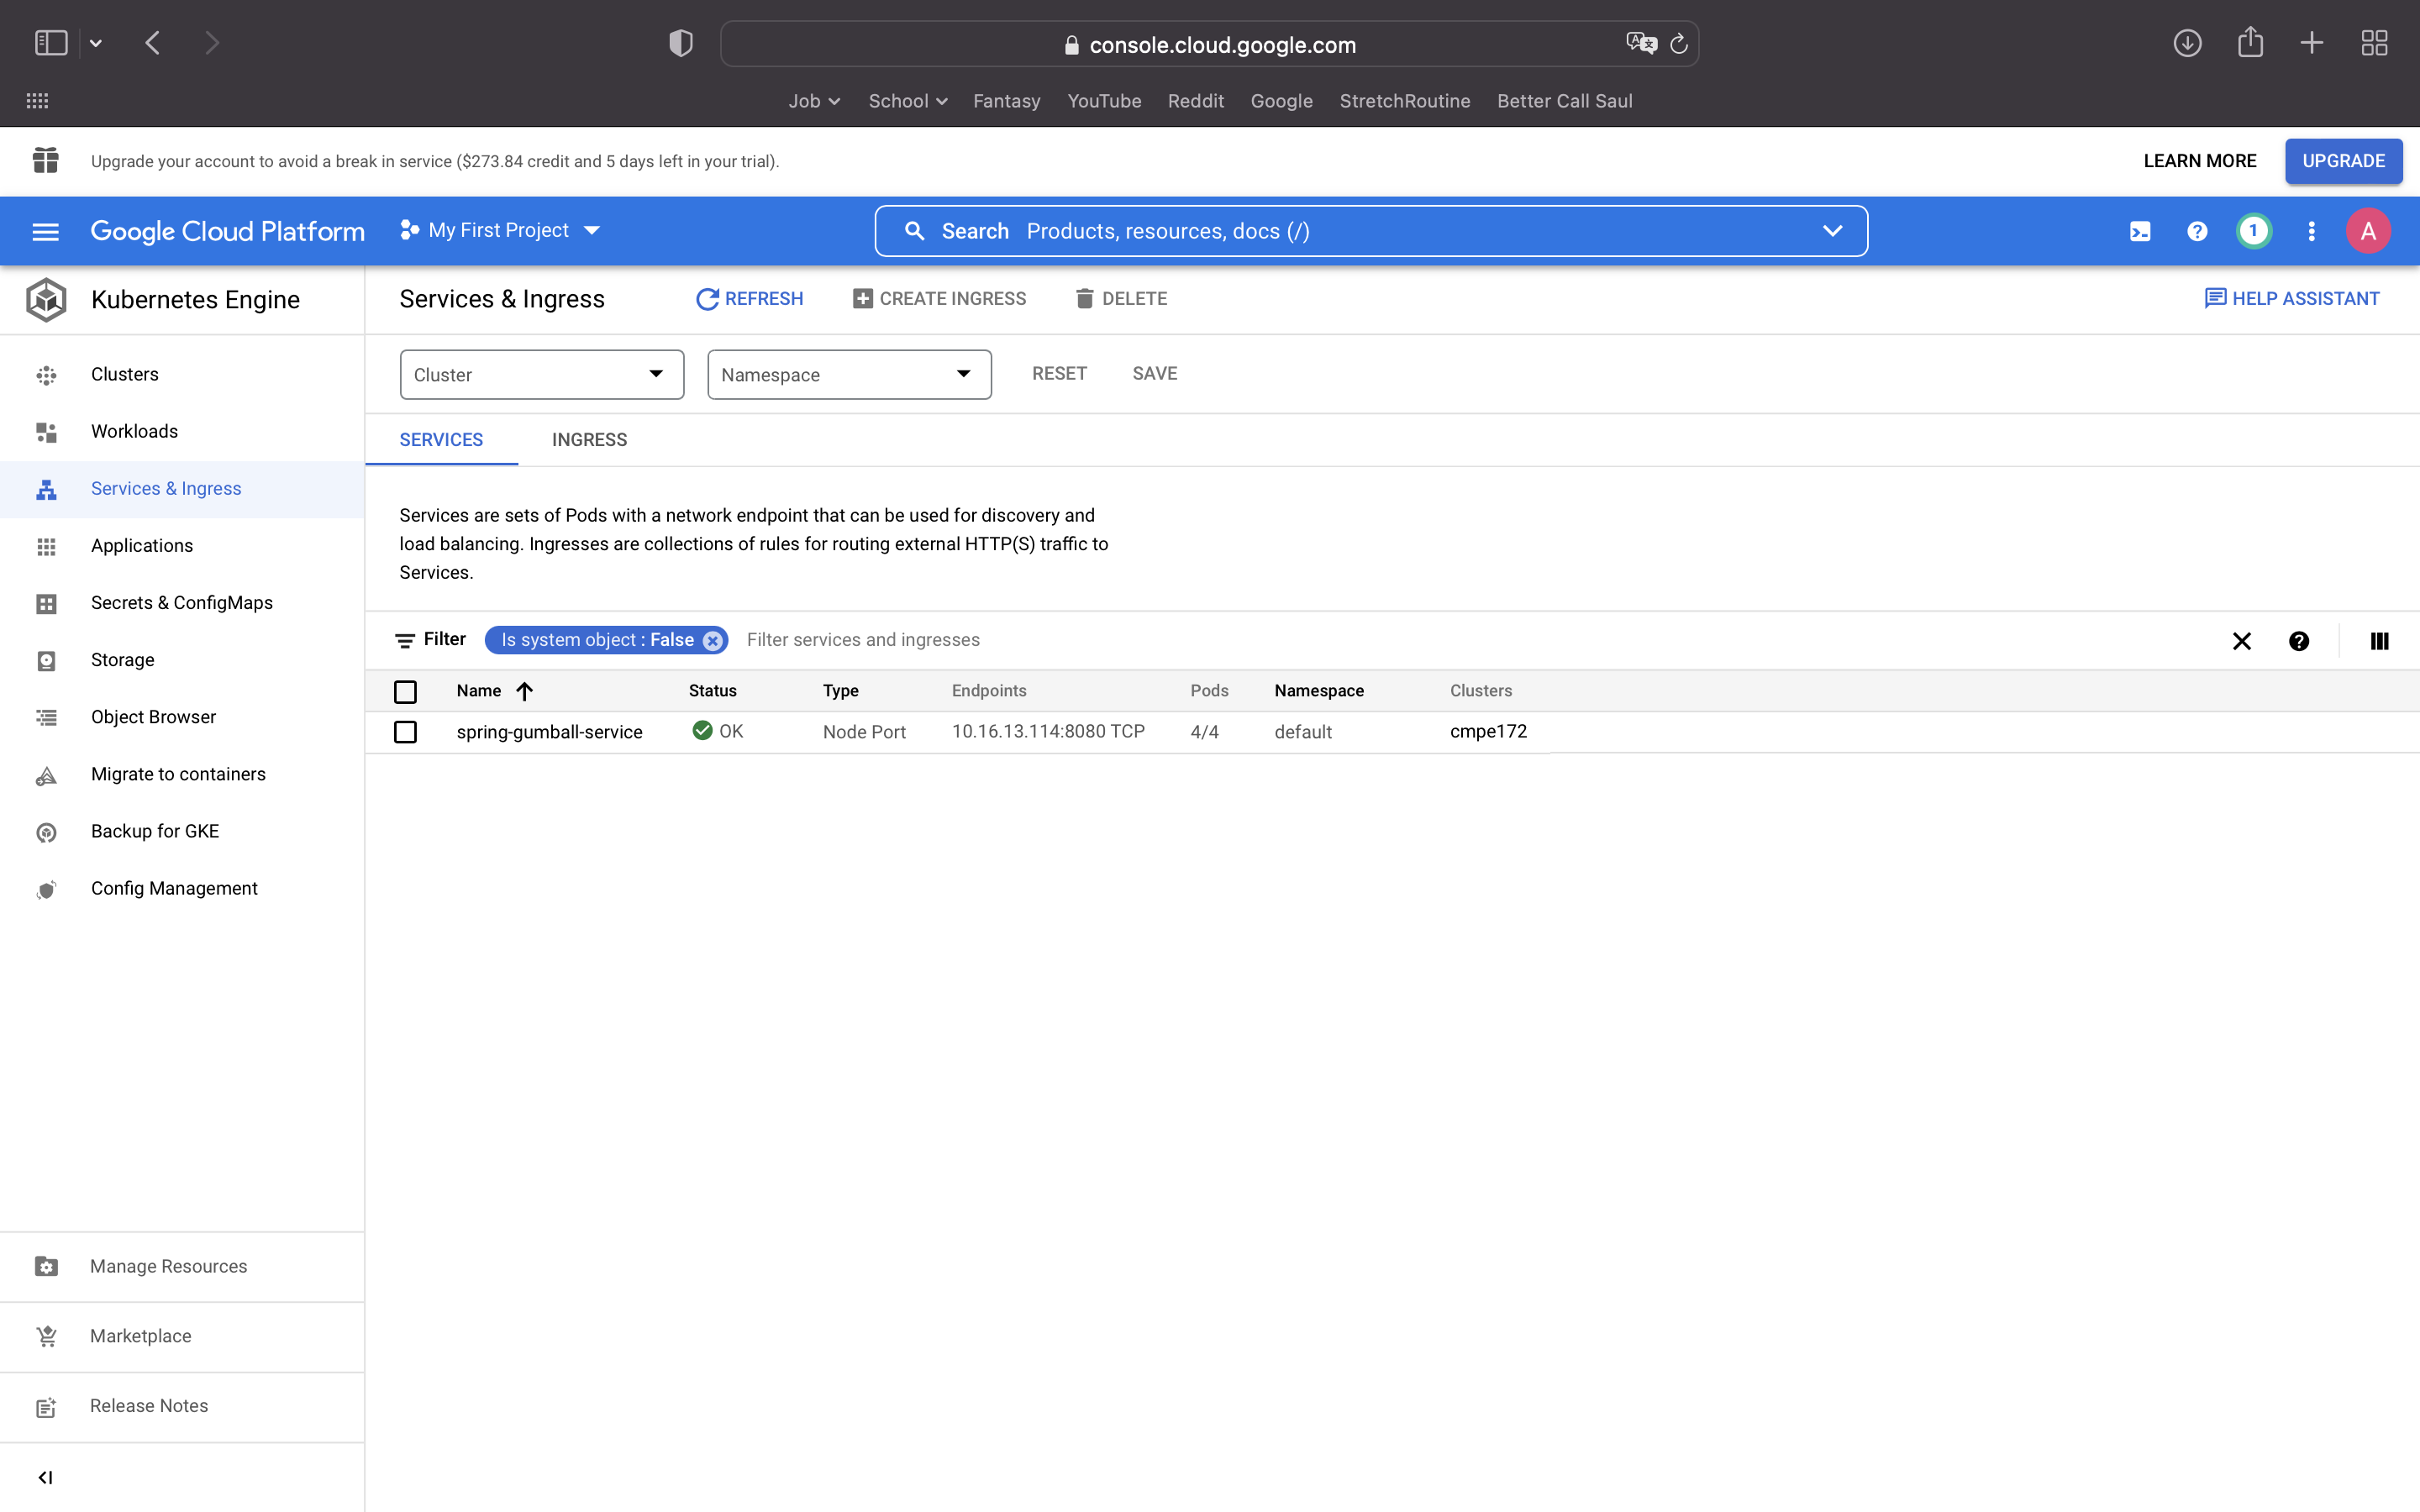Viewport: 2420px width, 1512px height.
Task: Click the column display options icon
Action: (2379, 641)
